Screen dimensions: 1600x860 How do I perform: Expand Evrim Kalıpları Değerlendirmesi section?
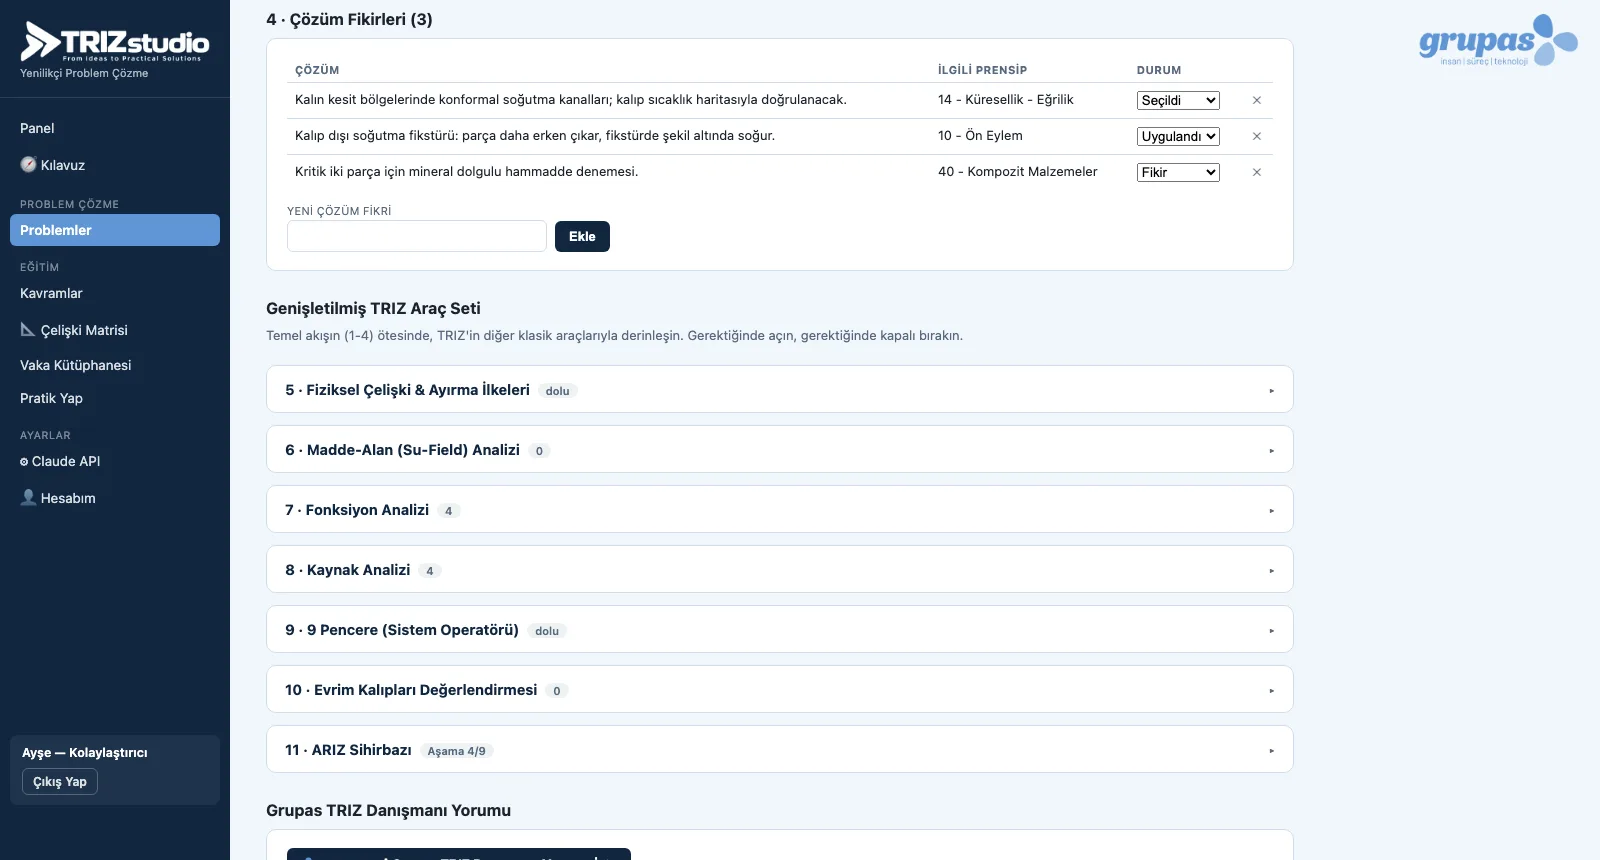(780, 689)
